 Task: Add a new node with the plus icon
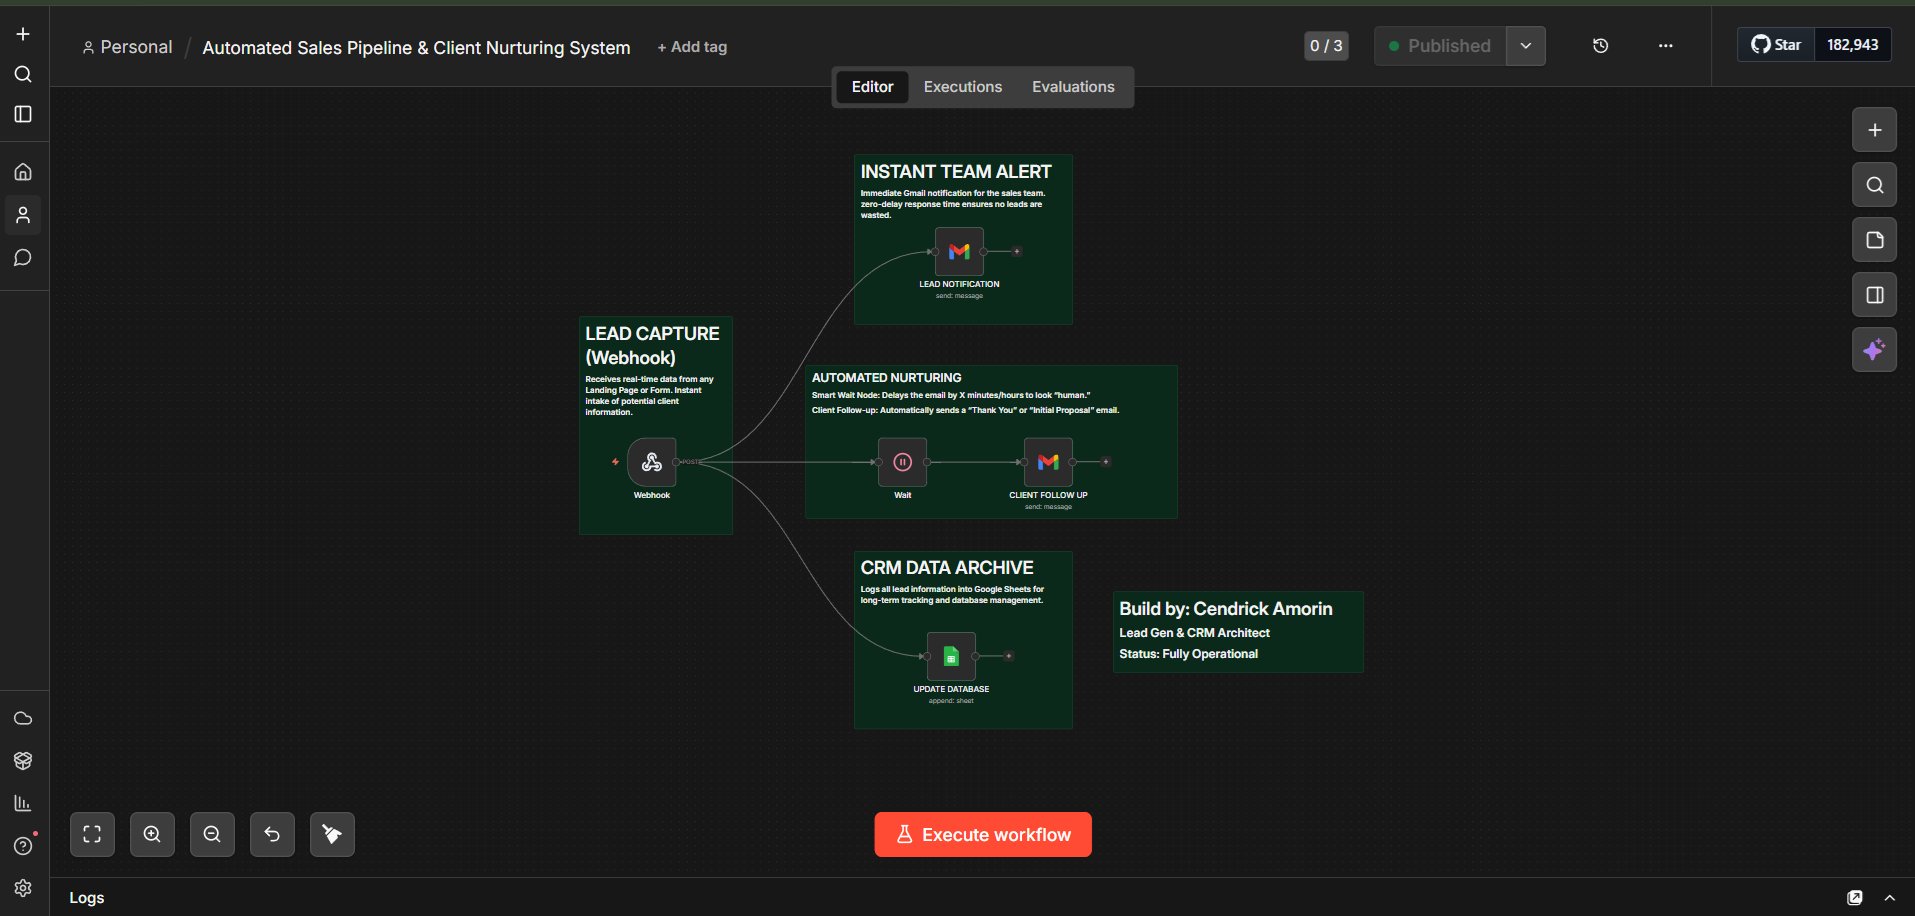pyautogui.click(x=1874, y=129)
